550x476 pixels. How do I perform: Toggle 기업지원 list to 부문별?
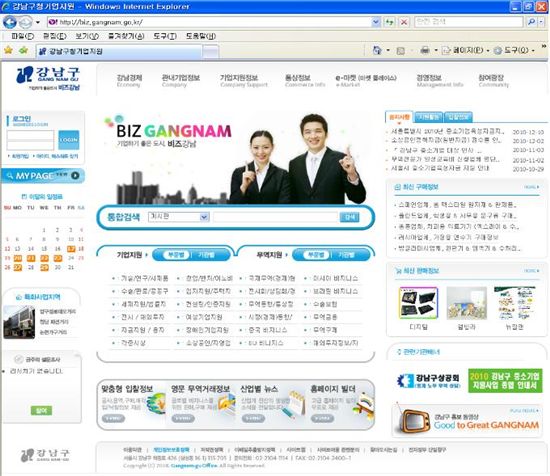tap(176, 255)
